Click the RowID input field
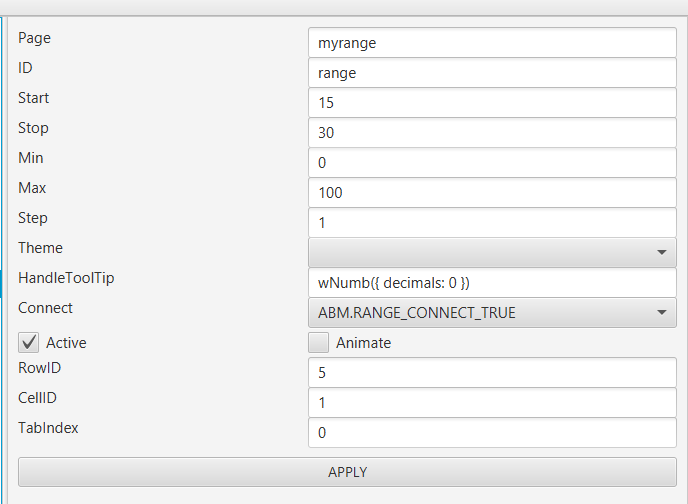The width and height of the screenshot is (688, 504). pos(492,373)
